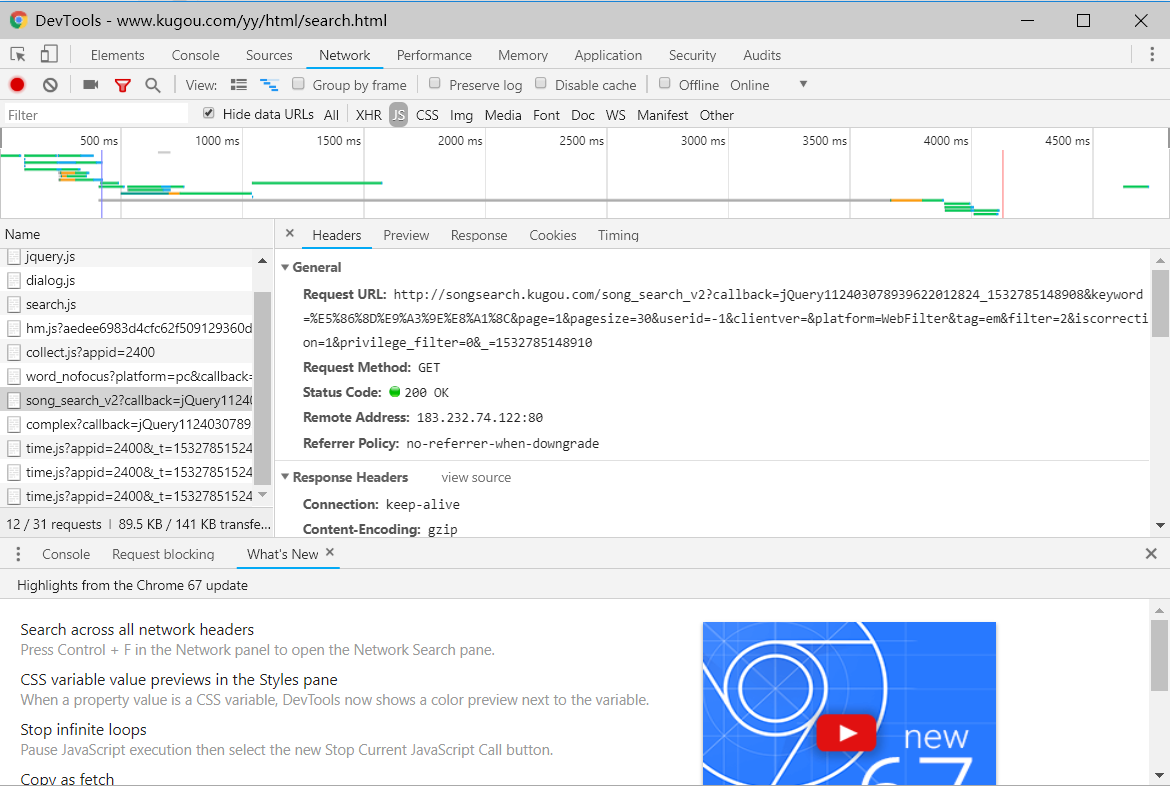Viewport: 1170px width, 786px height.
Task: Click file icon of song_search_v2 request
Action: (x=13, y=400)
